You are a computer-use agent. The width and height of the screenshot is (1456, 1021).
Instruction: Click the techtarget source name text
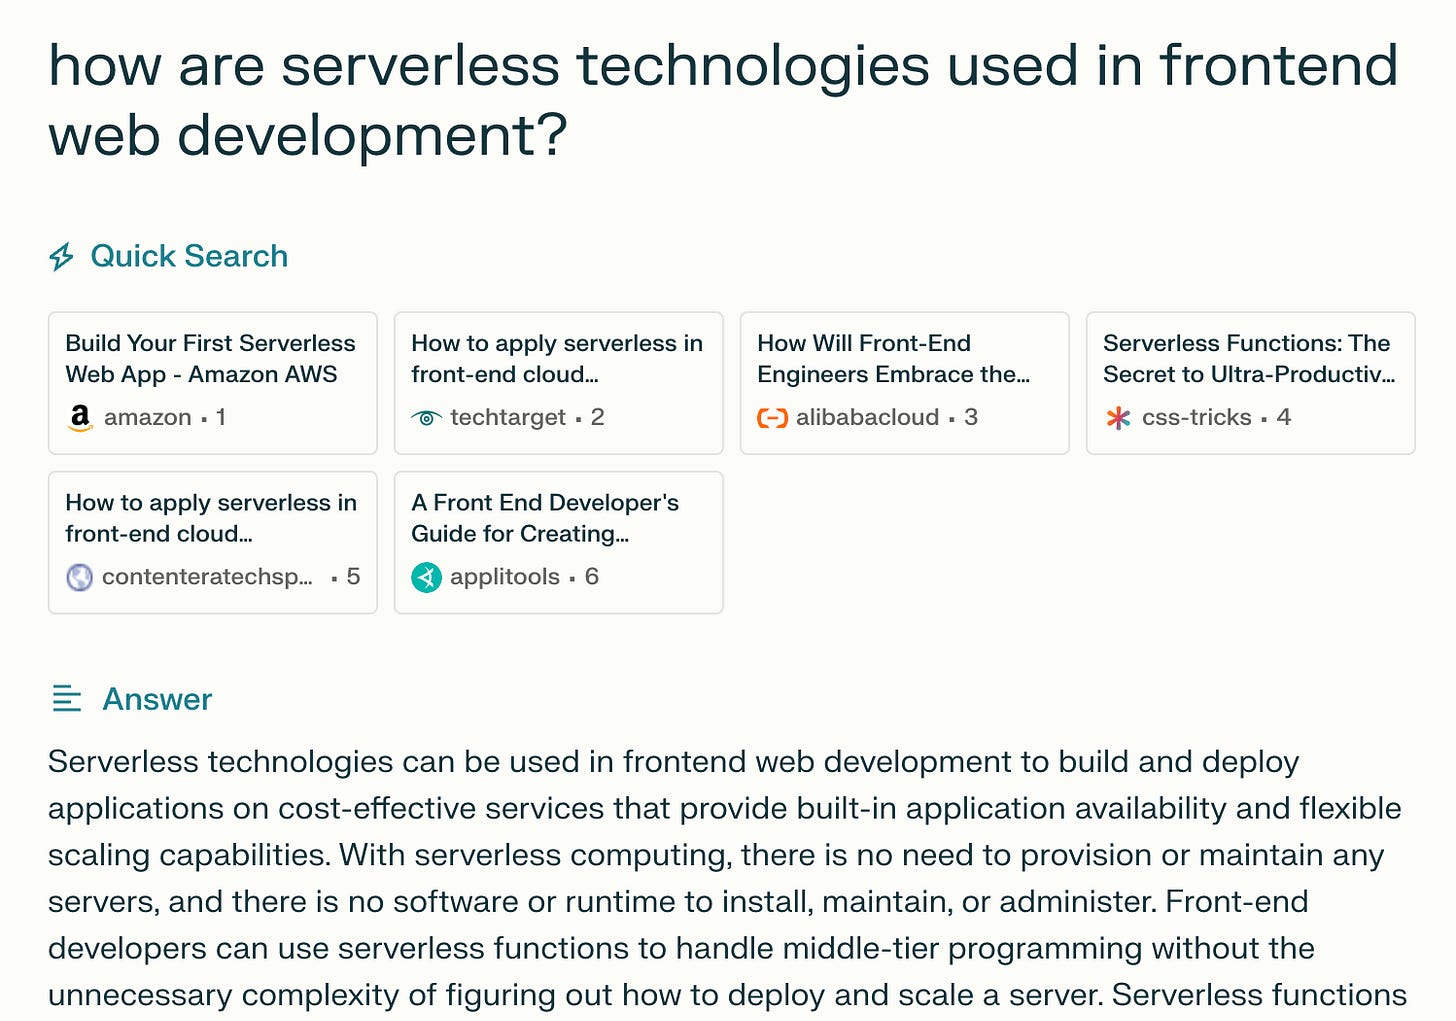click(508, 417)
